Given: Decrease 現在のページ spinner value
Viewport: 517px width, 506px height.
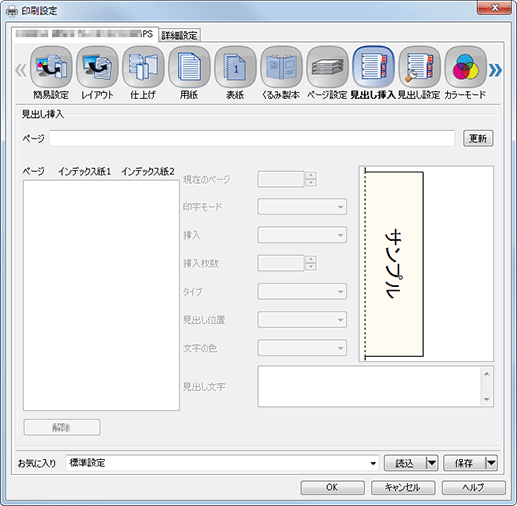Looking at the screenshot, I should tap(311, 183).
